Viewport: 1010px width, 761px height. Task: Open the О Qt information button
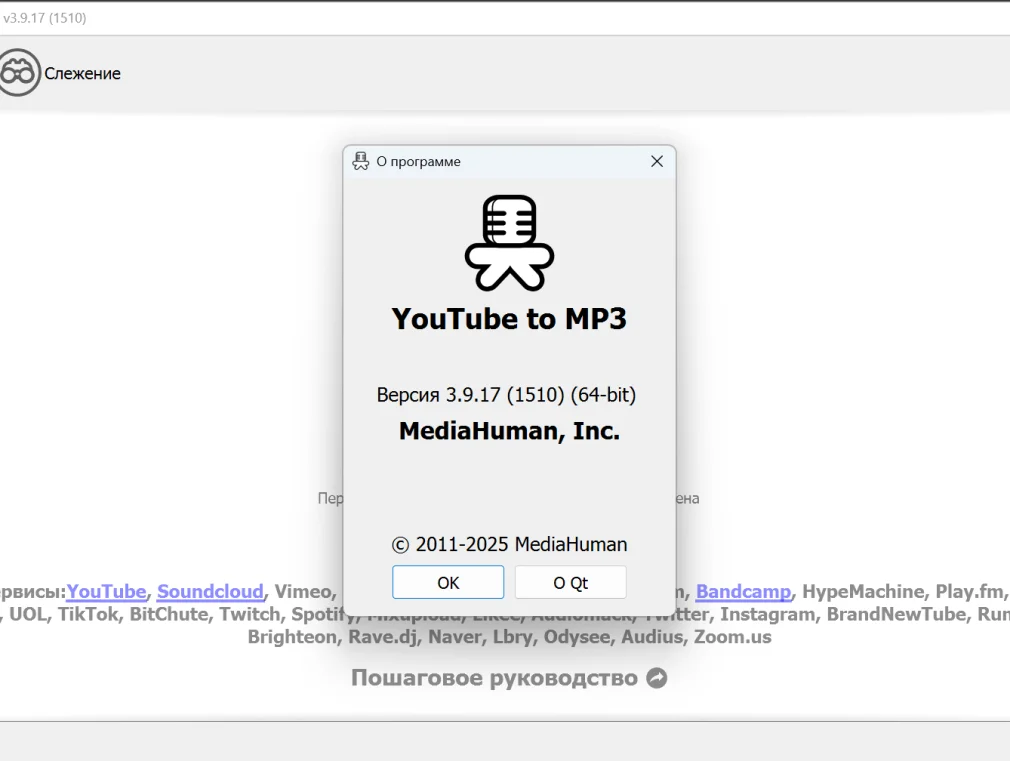(570, 582)
